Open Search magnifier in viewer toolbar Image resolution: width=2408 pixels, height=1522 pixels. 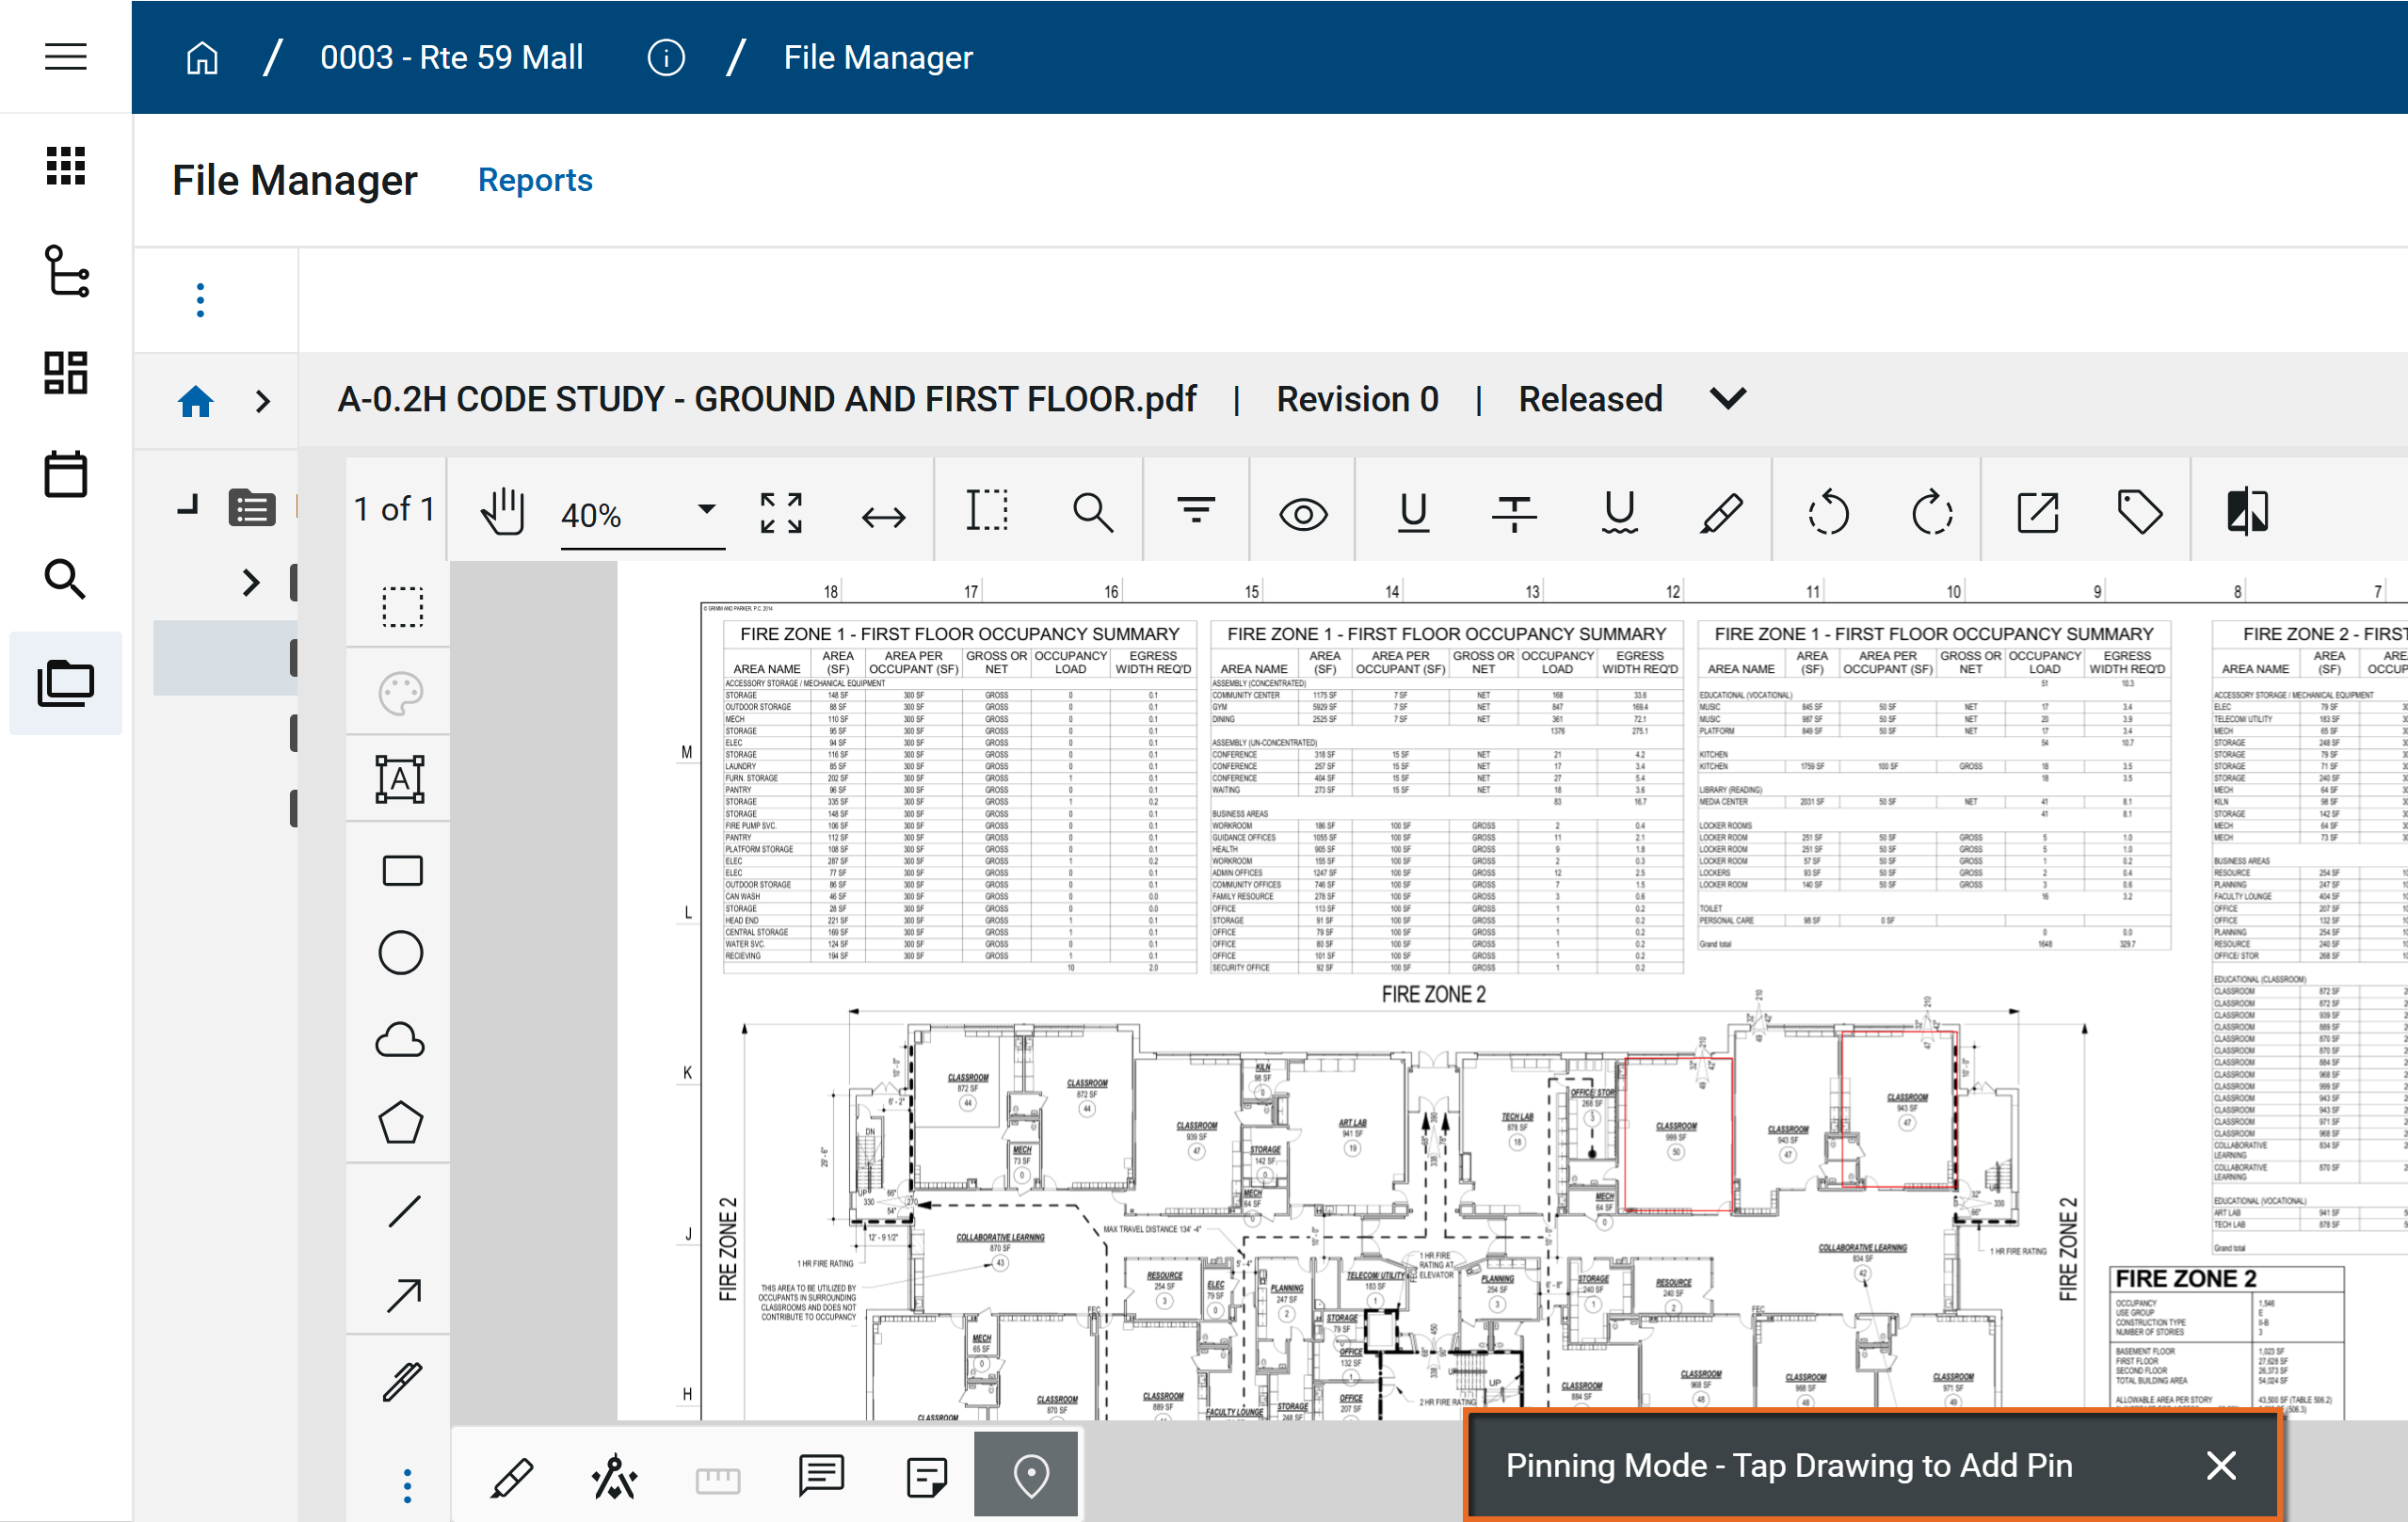(x=1092, y=513)
